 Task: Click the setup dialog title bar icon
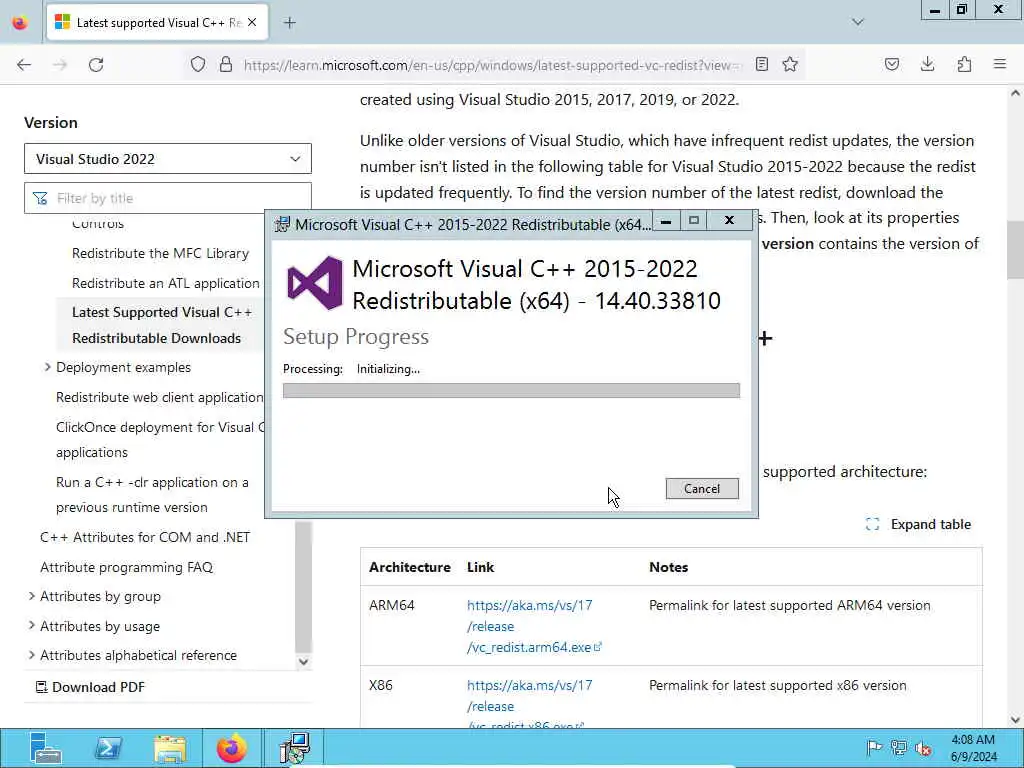tap(282, 224)
